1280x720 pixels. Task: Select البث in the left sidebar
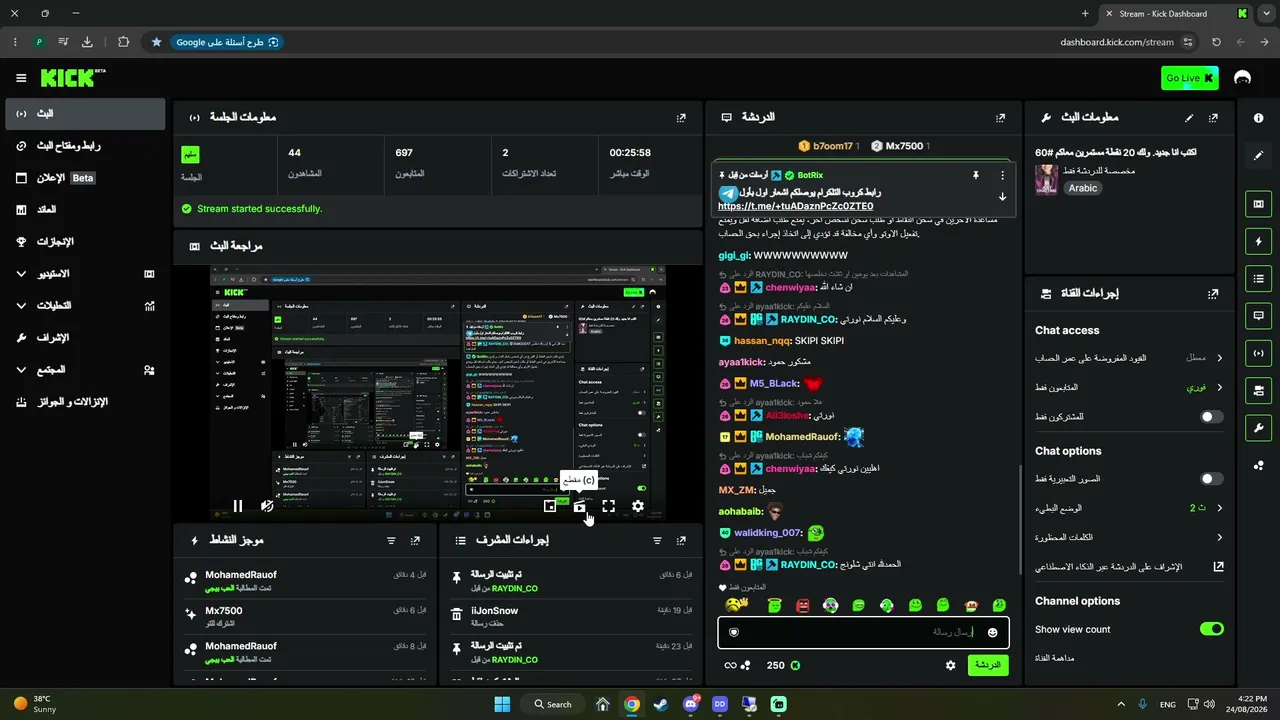click(x=85, y=114)
